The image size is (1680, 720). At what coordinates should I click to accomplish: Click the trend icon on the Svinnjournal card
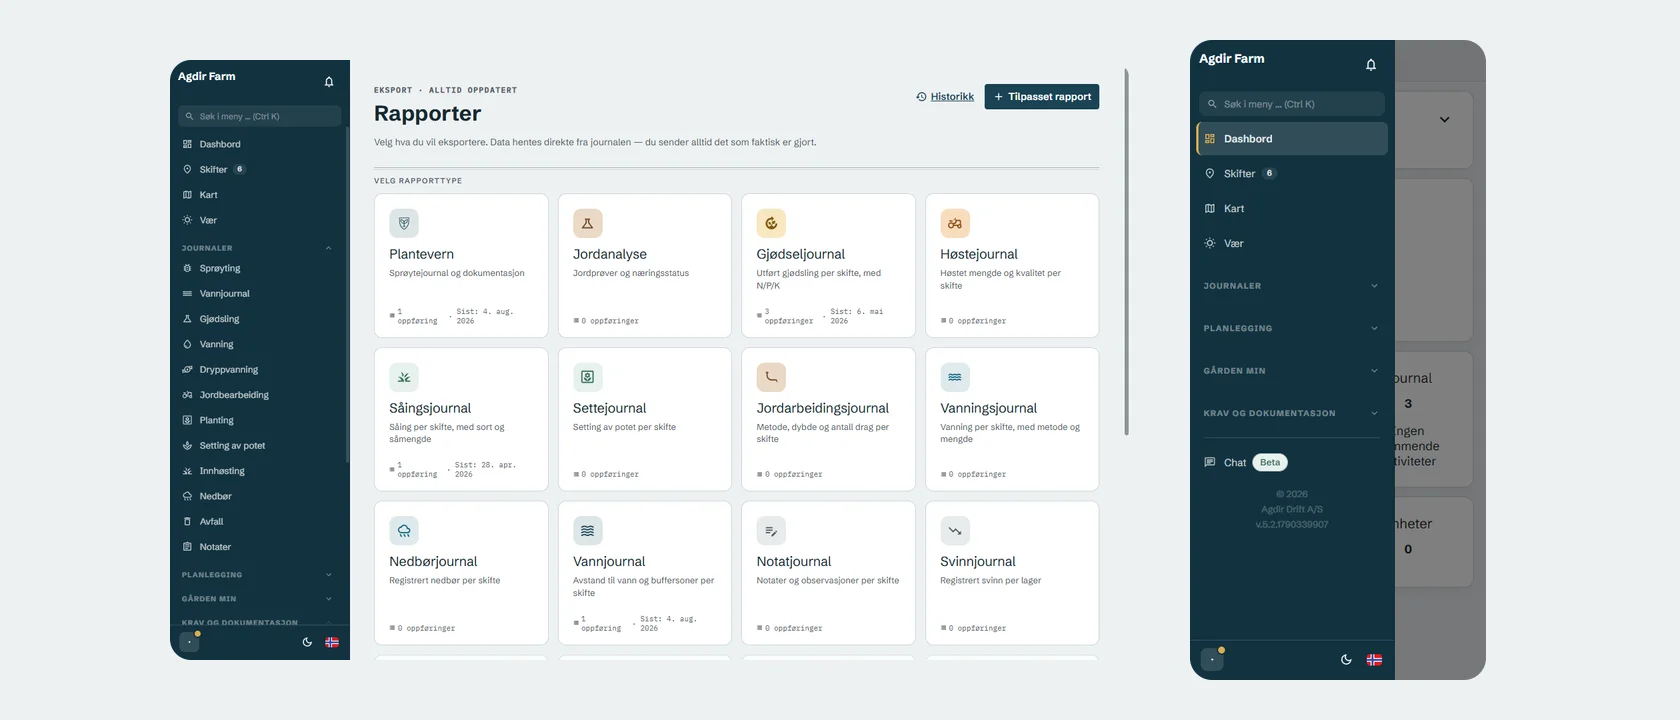pyautogui.click(x=955, y=531)
